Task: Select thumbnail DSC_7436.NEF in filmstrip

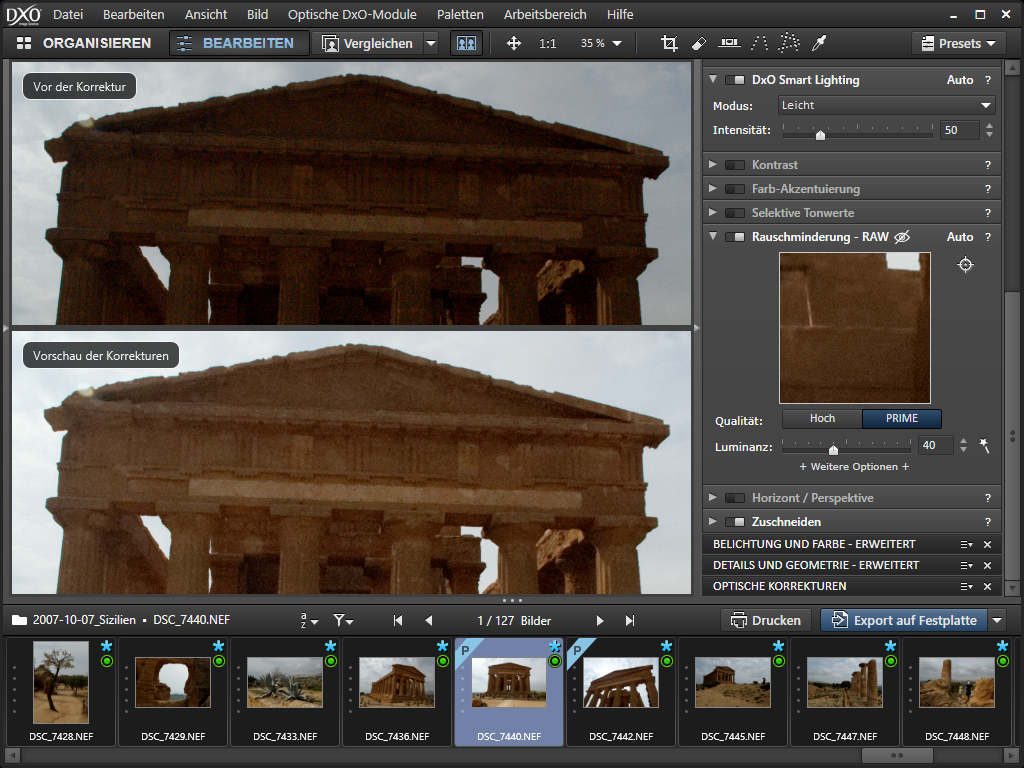Action: point(397,682)
